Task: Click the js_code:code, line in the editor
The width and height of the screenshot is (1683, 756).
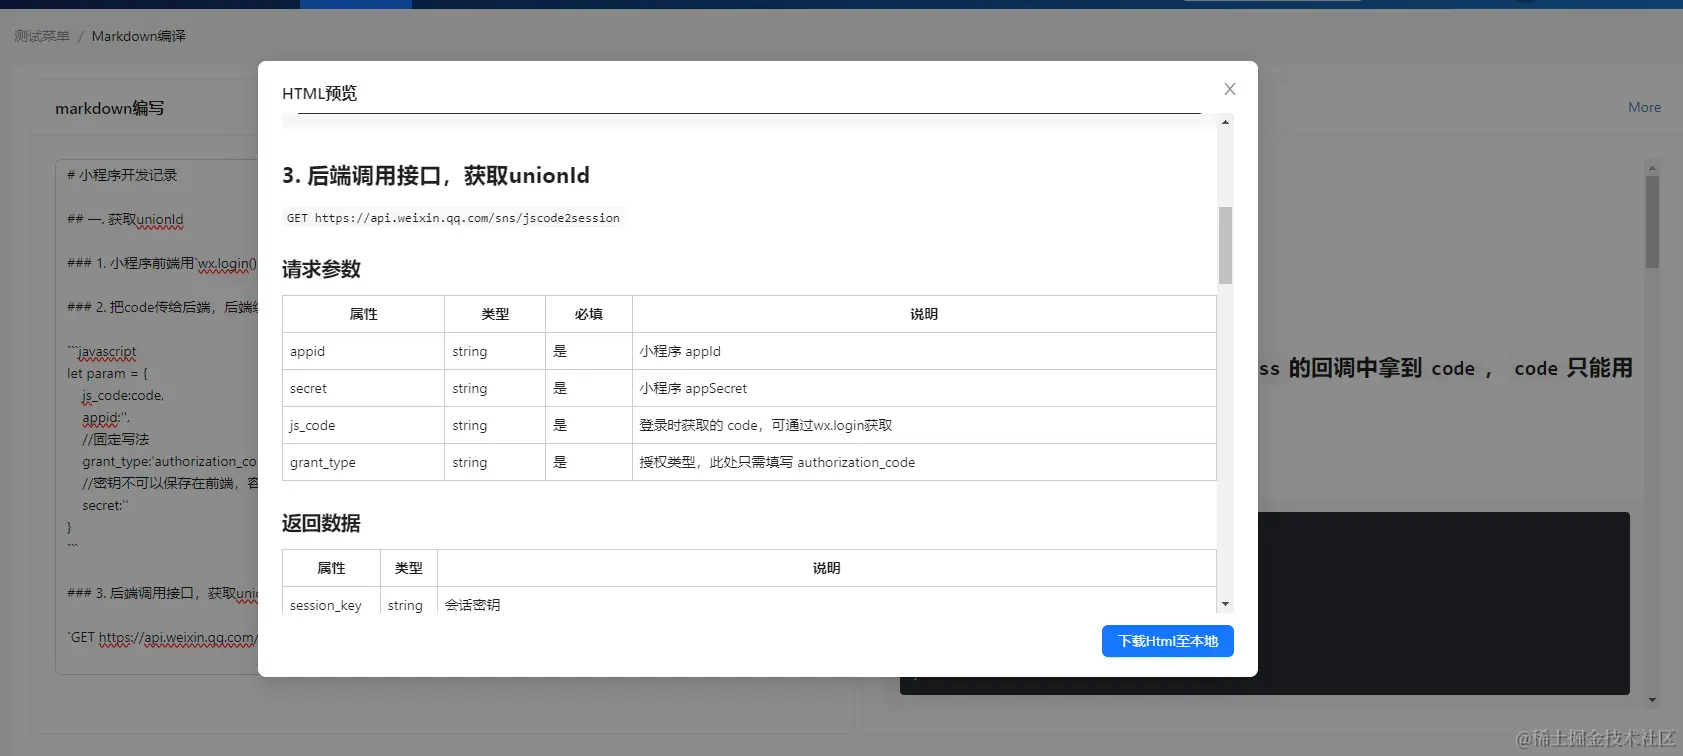Action: tap(123, 395)
